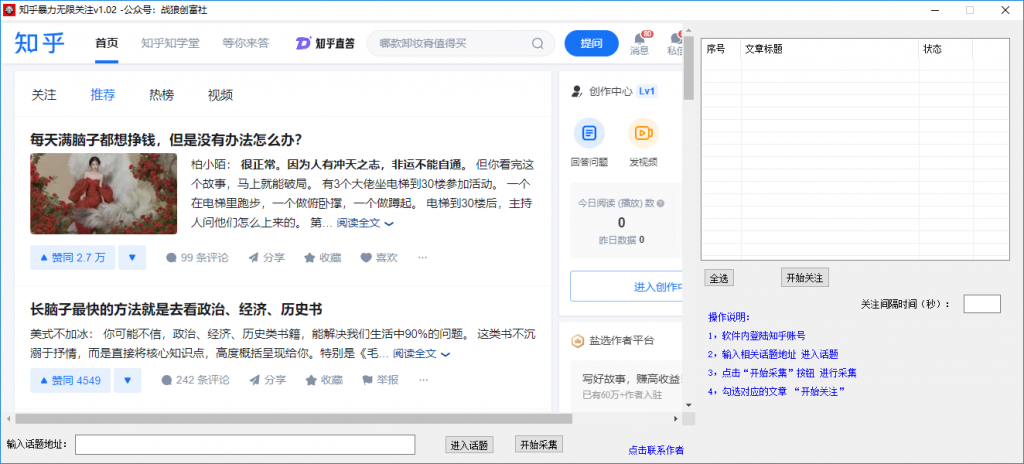Click the horizontal scrollbar right arrow

click(676, 418)
